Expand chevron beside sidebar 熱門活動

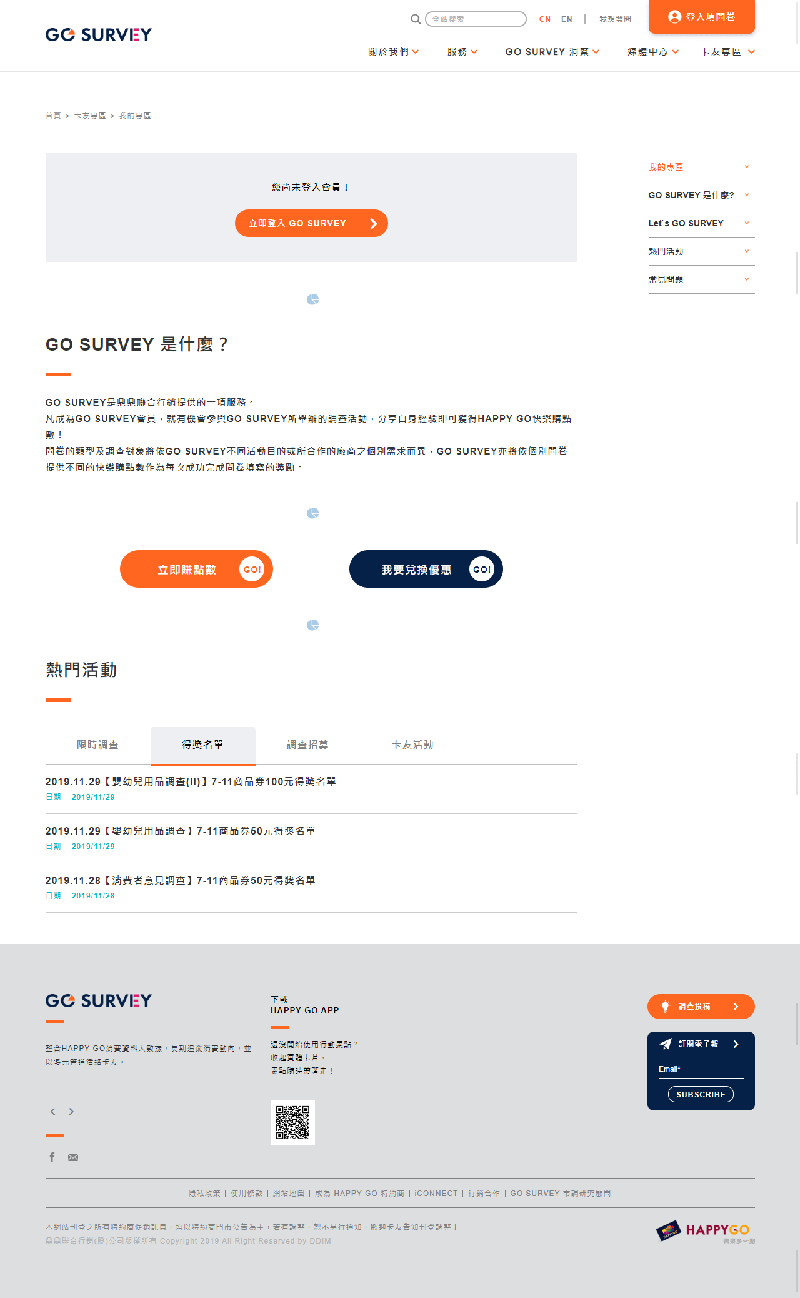(747, 251)
